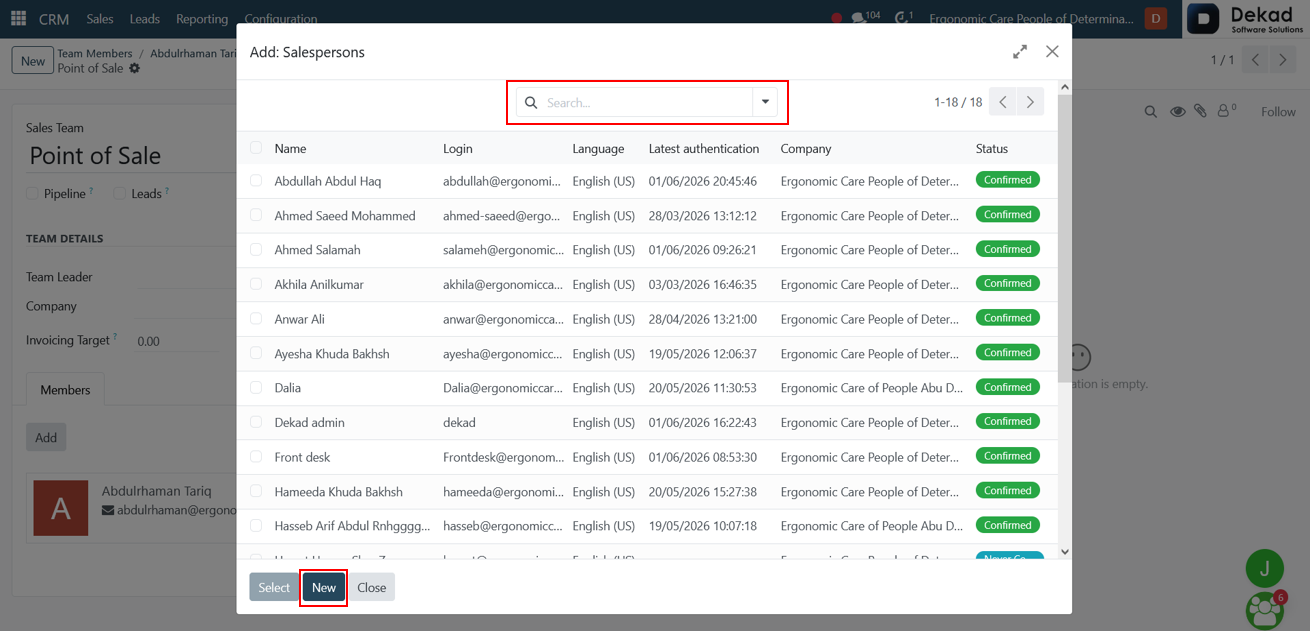Click the red recording indicator icon
The height and width of the screenshot is (631, 1310).
tap(837, 18)
